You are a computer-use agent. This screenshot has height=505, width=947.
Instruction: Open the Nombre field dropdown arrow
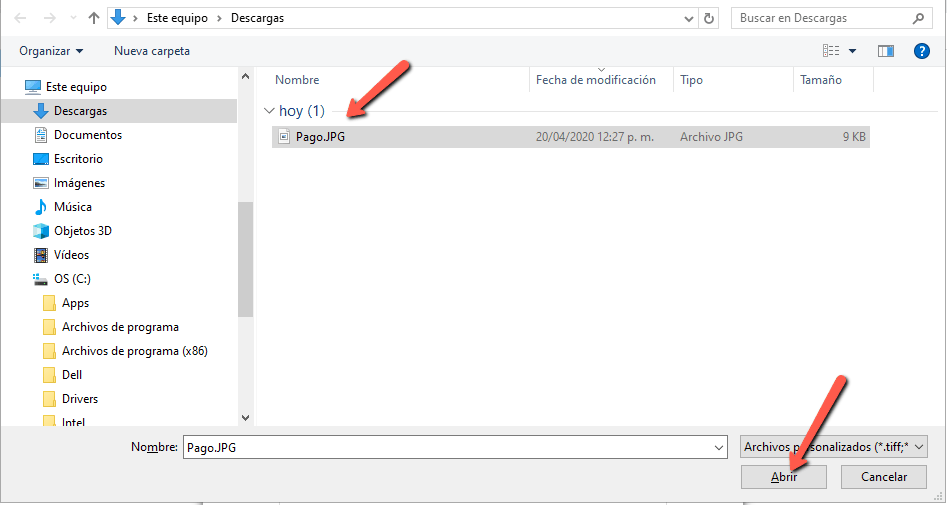pos(719,448)
